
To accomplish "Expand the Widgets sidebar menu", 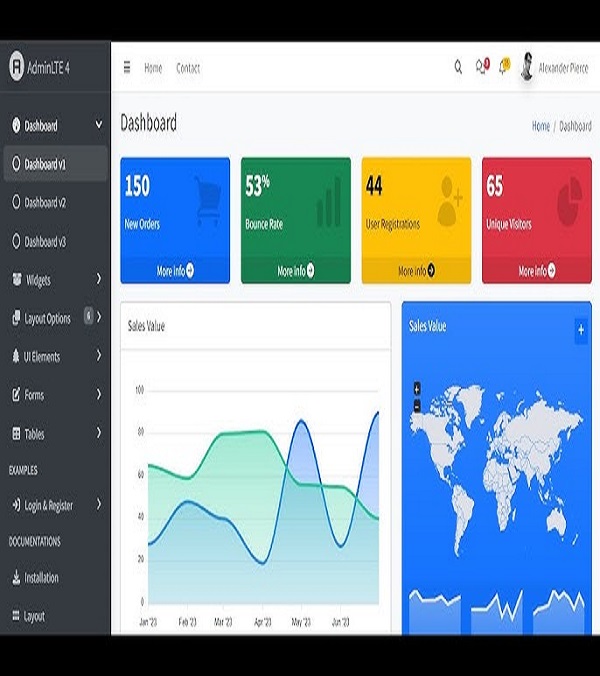I will [x=98, y=279].
